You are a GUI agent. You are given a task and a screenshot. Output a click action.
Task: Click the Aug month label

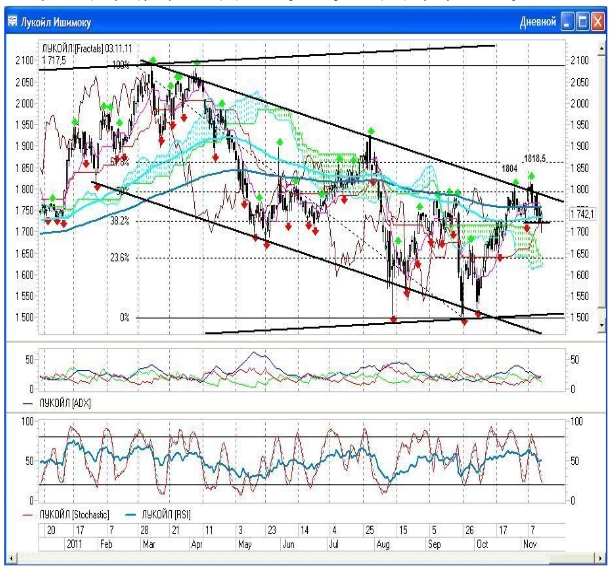383,543
